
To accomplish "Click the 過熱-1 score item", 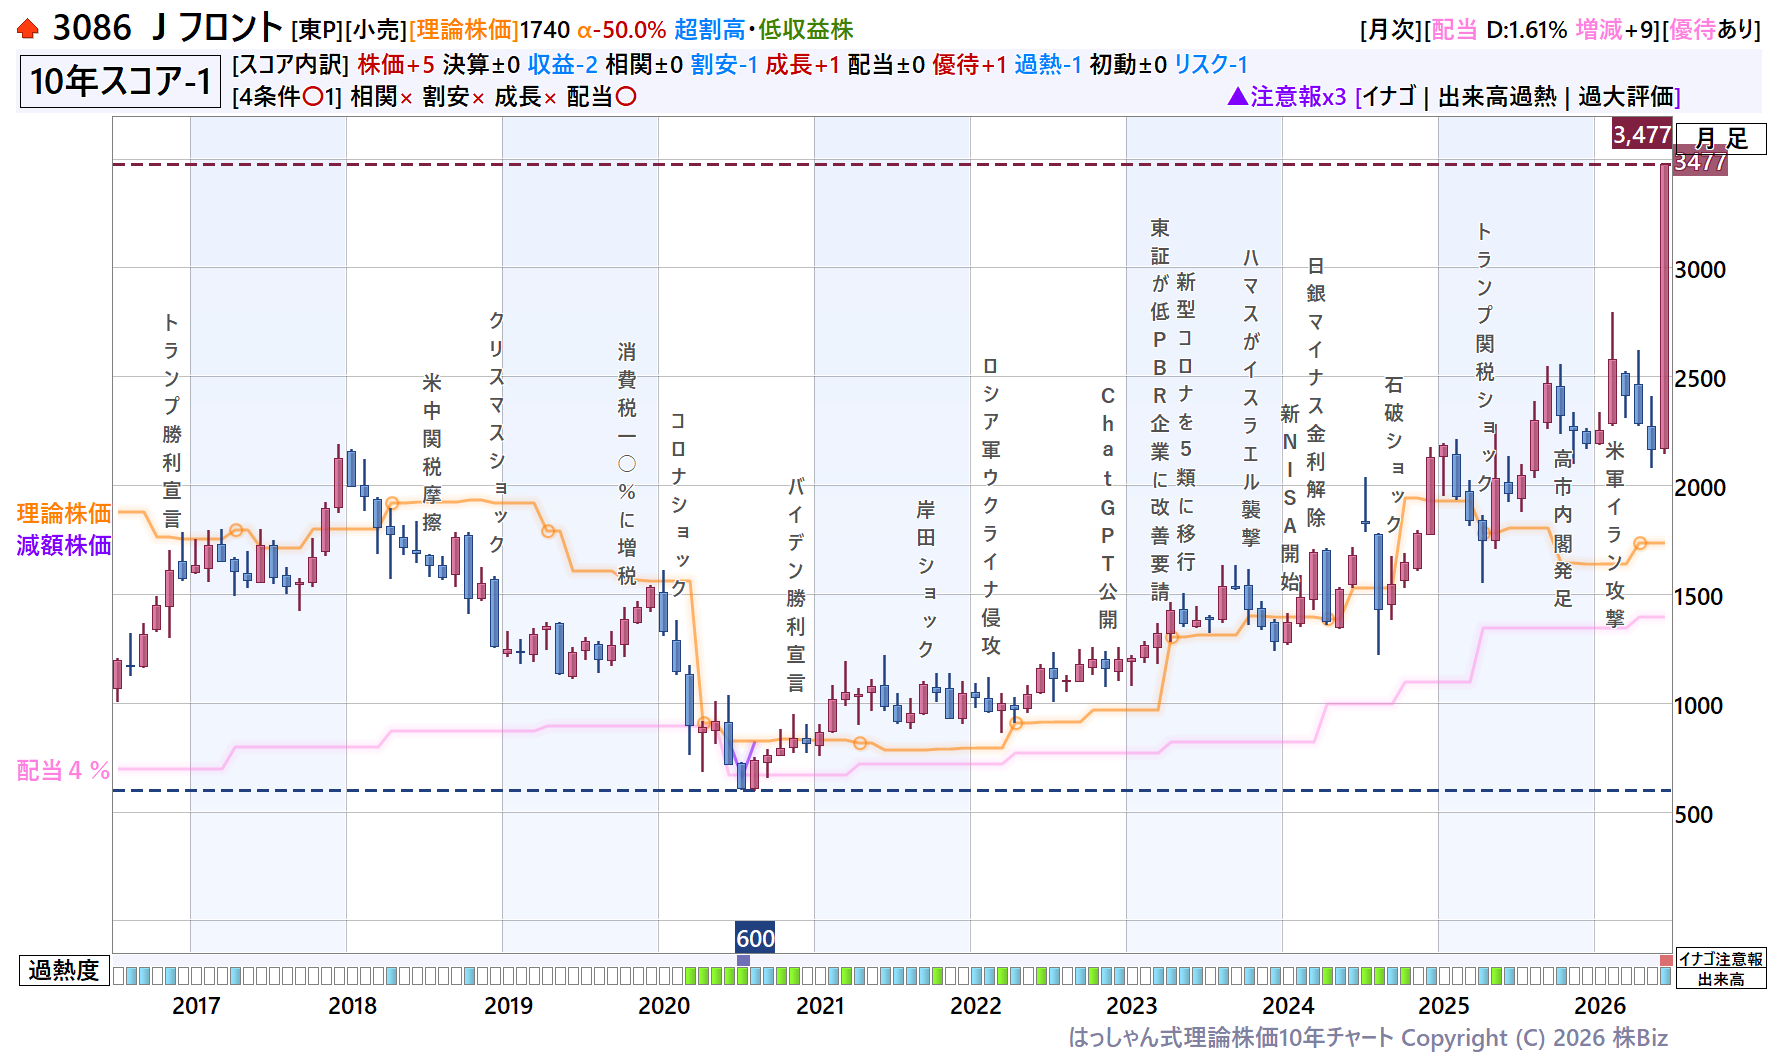I will tap(1048, 65).
